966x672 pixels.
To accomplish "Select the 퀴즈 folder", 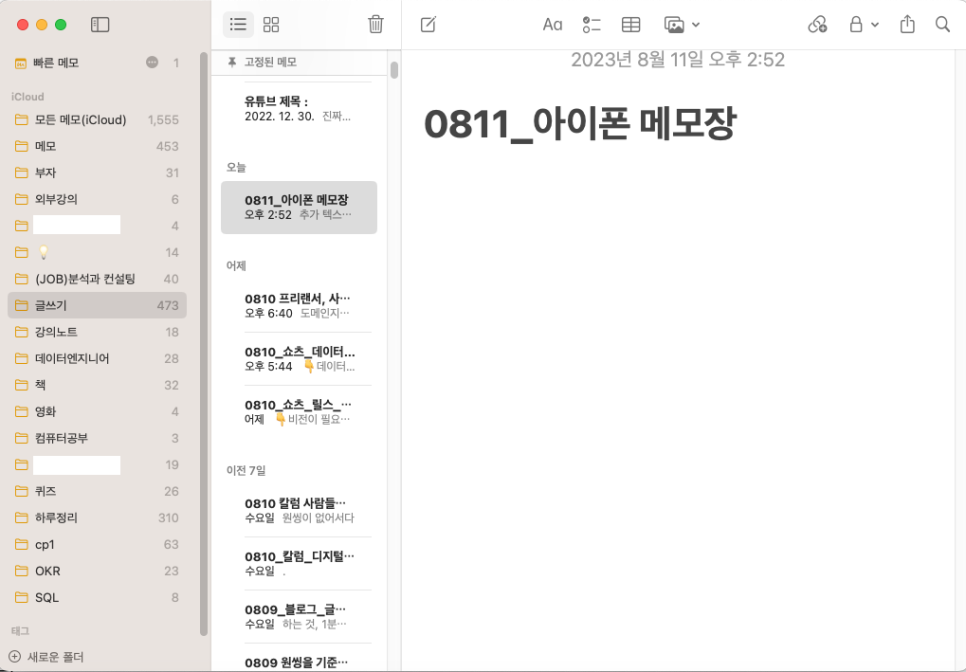I will (x=97, y=491).
